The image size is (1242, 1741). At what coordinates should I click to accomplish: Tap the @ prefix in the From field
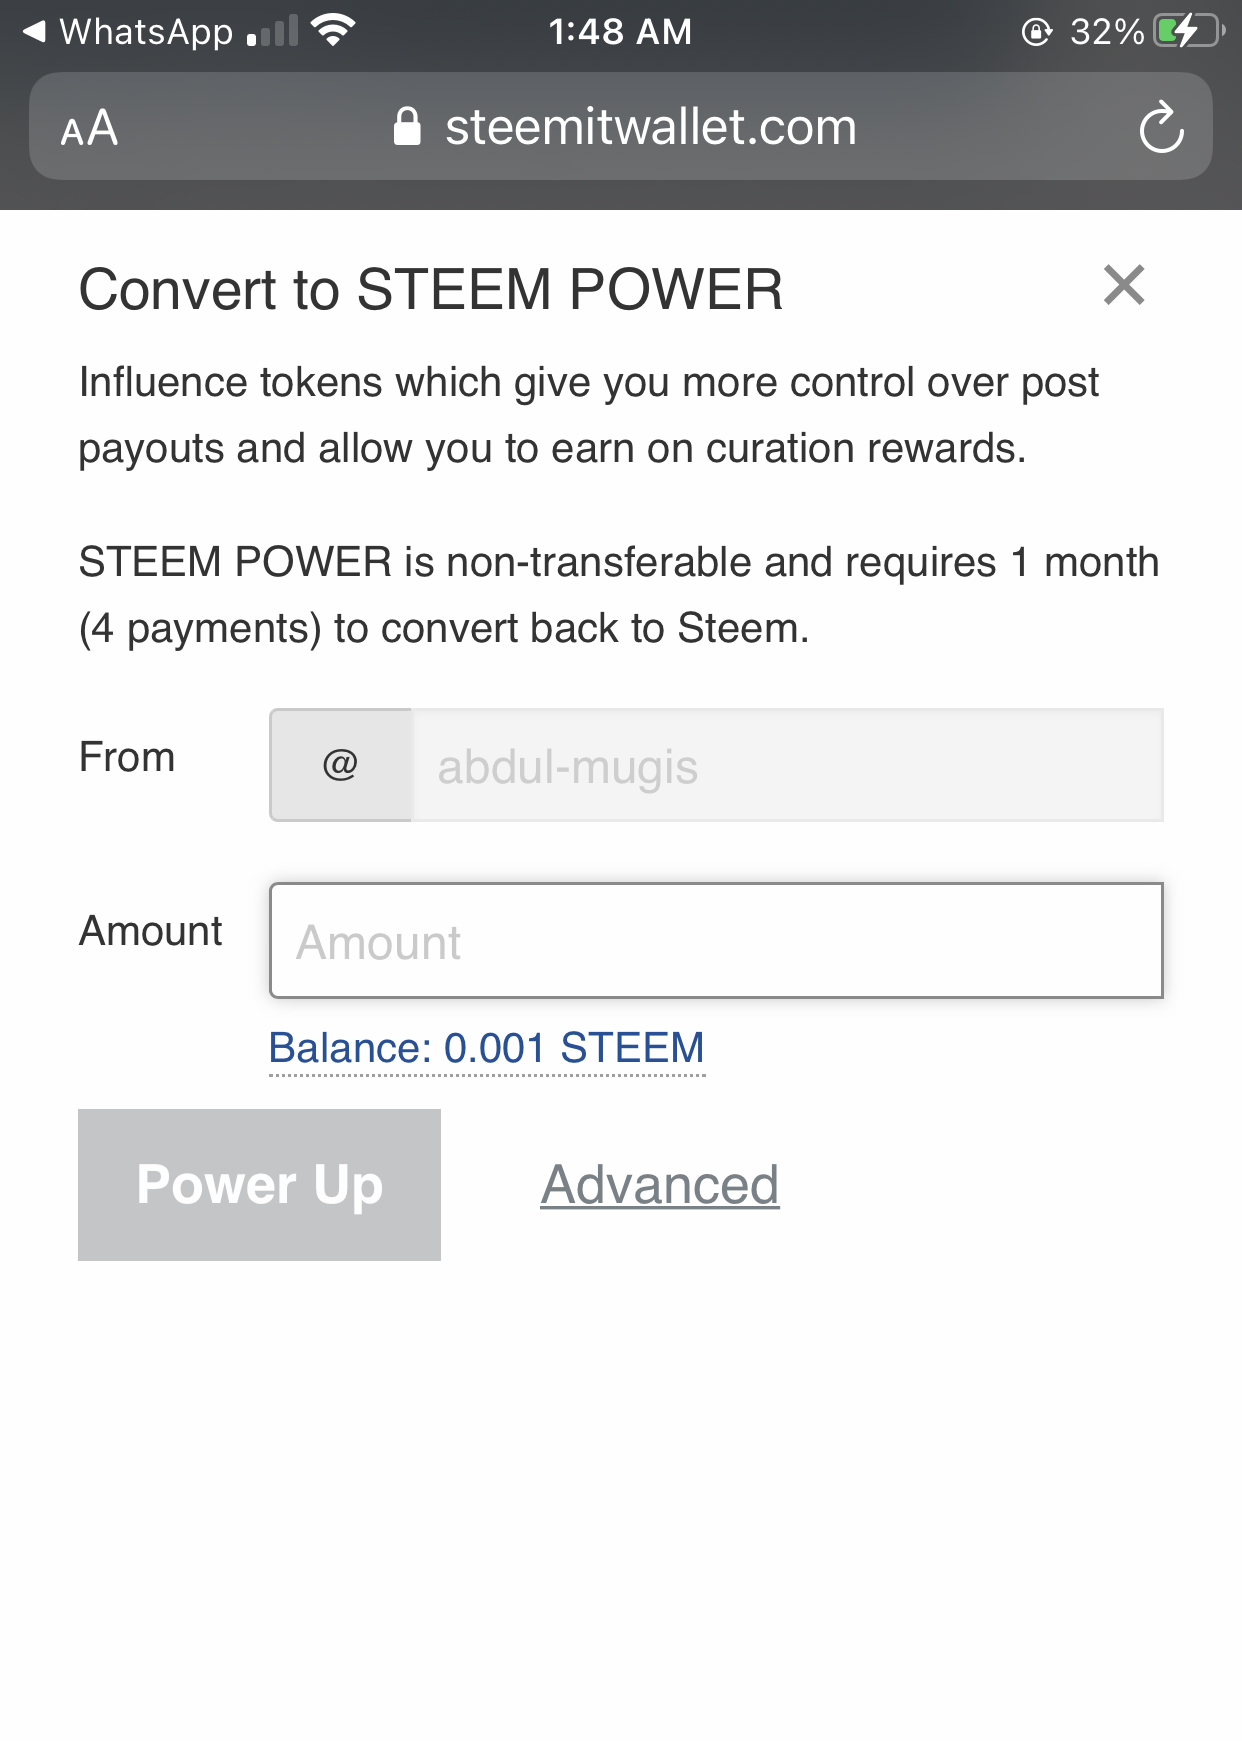pyautogui.click(x=340, y=765)
